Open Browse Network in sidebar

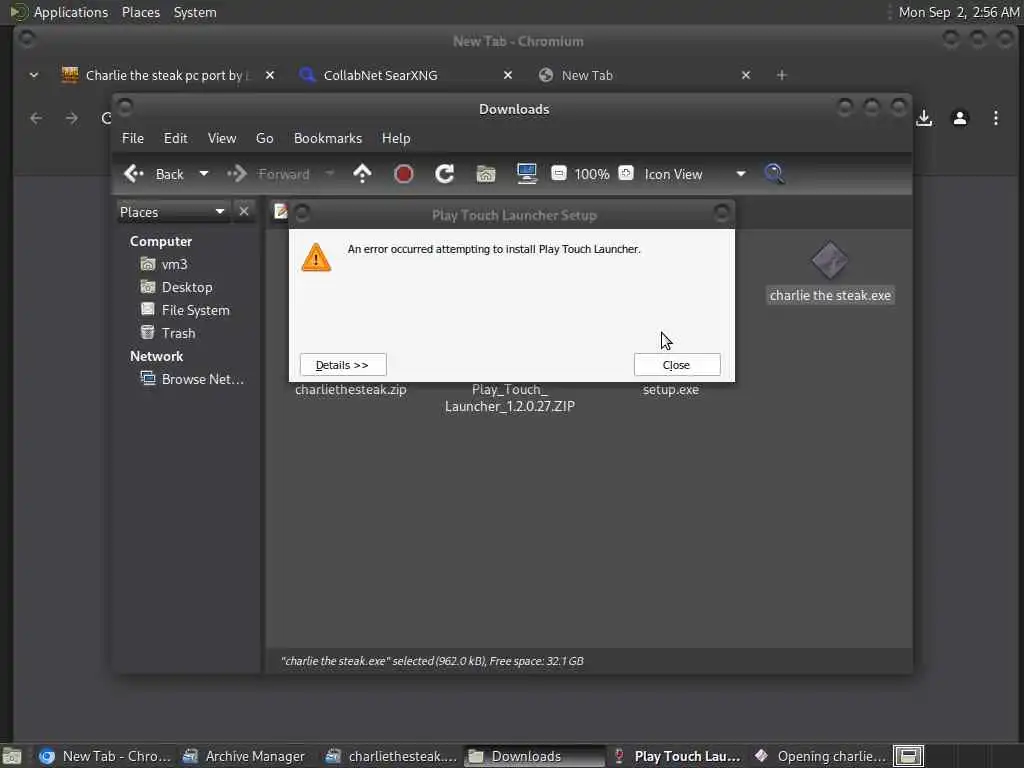click(x=192, y=379)
